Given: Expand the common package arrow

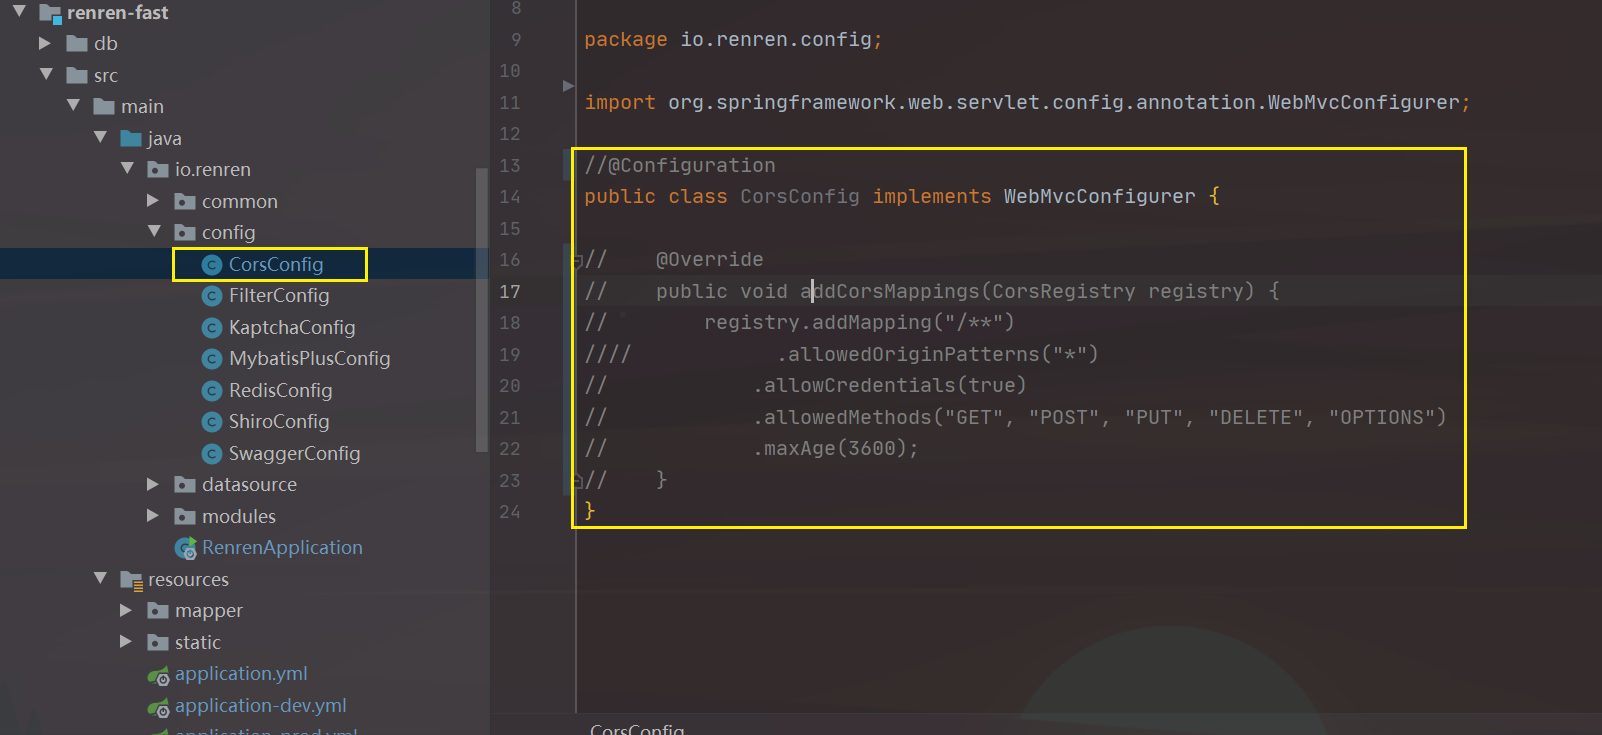Looking at the screenshot, I should click(152, 200).
